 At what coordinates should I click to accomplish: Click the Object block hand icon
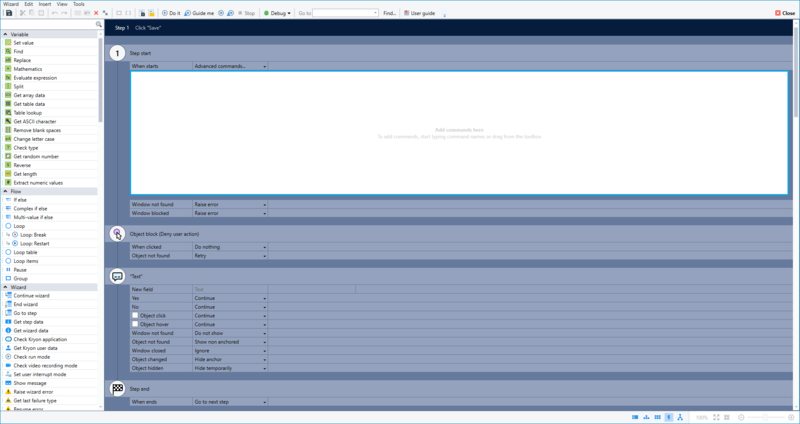click(117, 234)
